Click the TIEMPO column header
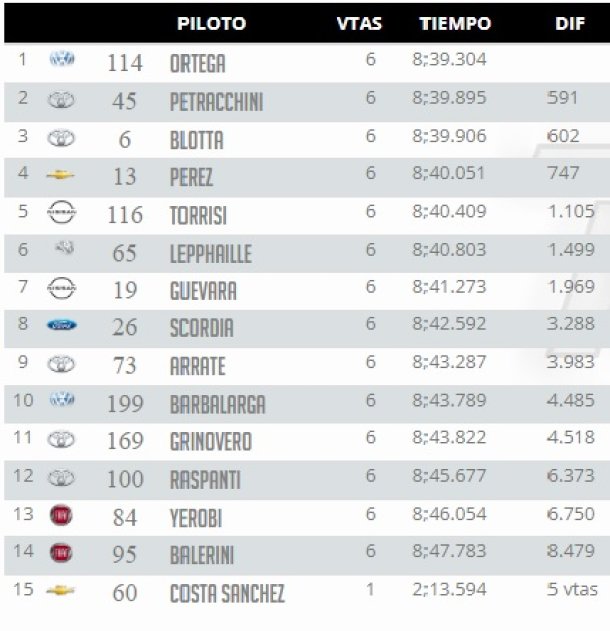The height and width of the screenshot is (631, 610). pos(455,23)
